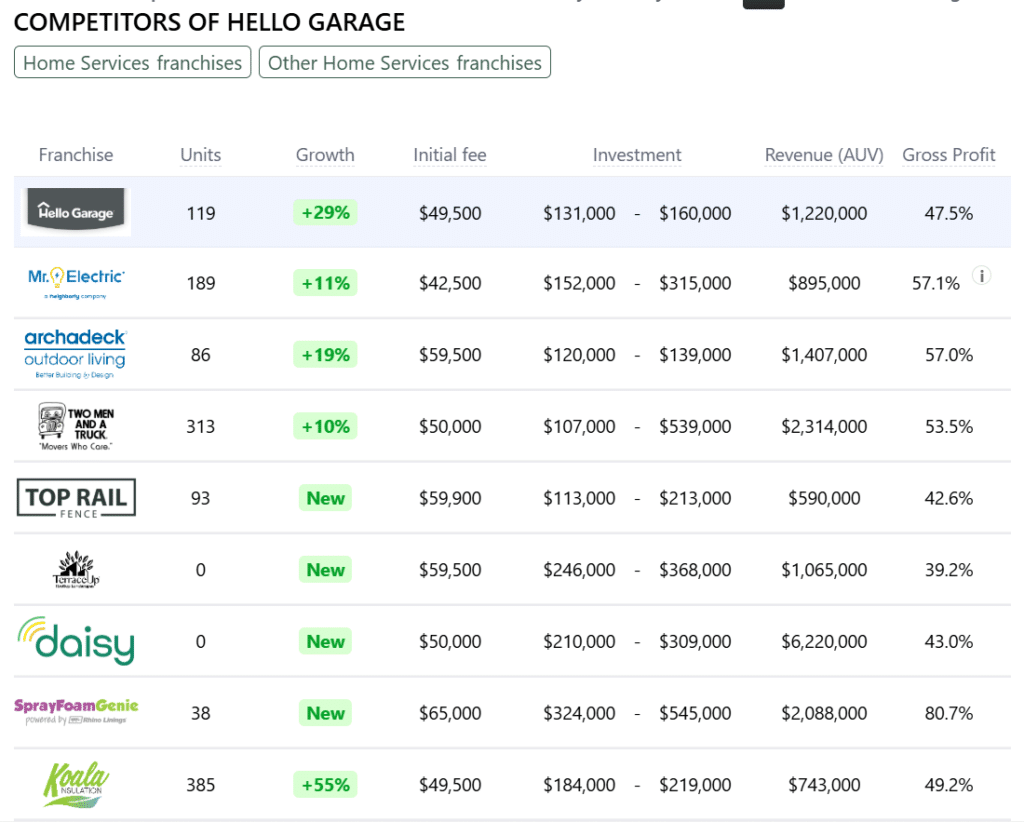Open the Archadeck Outdoor Living logo

click(x=75, y=354)
